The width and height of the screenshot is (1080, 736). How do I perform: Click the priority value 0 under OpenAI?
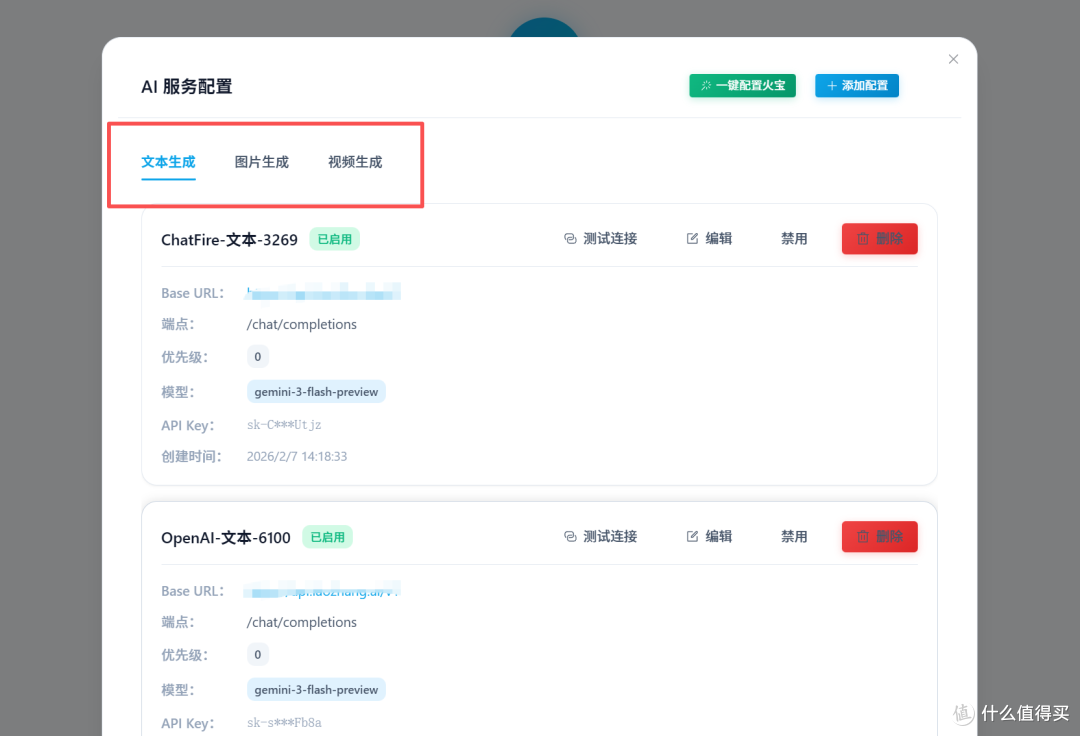click(258, 654)
